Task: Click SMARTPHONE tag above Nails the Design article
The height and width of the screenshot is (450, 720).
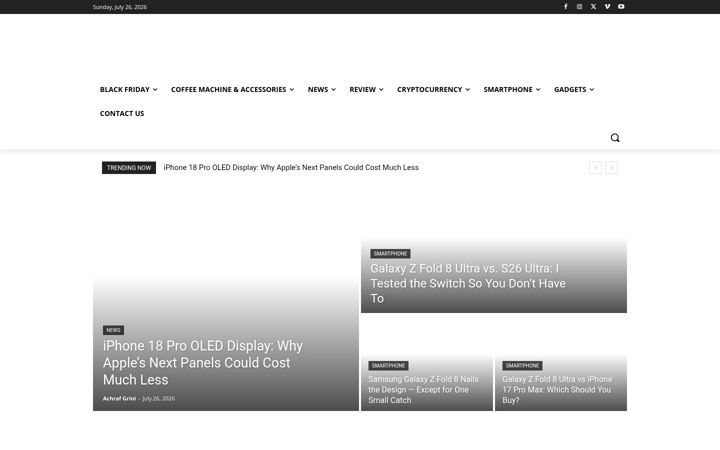Action: (388, 366)
